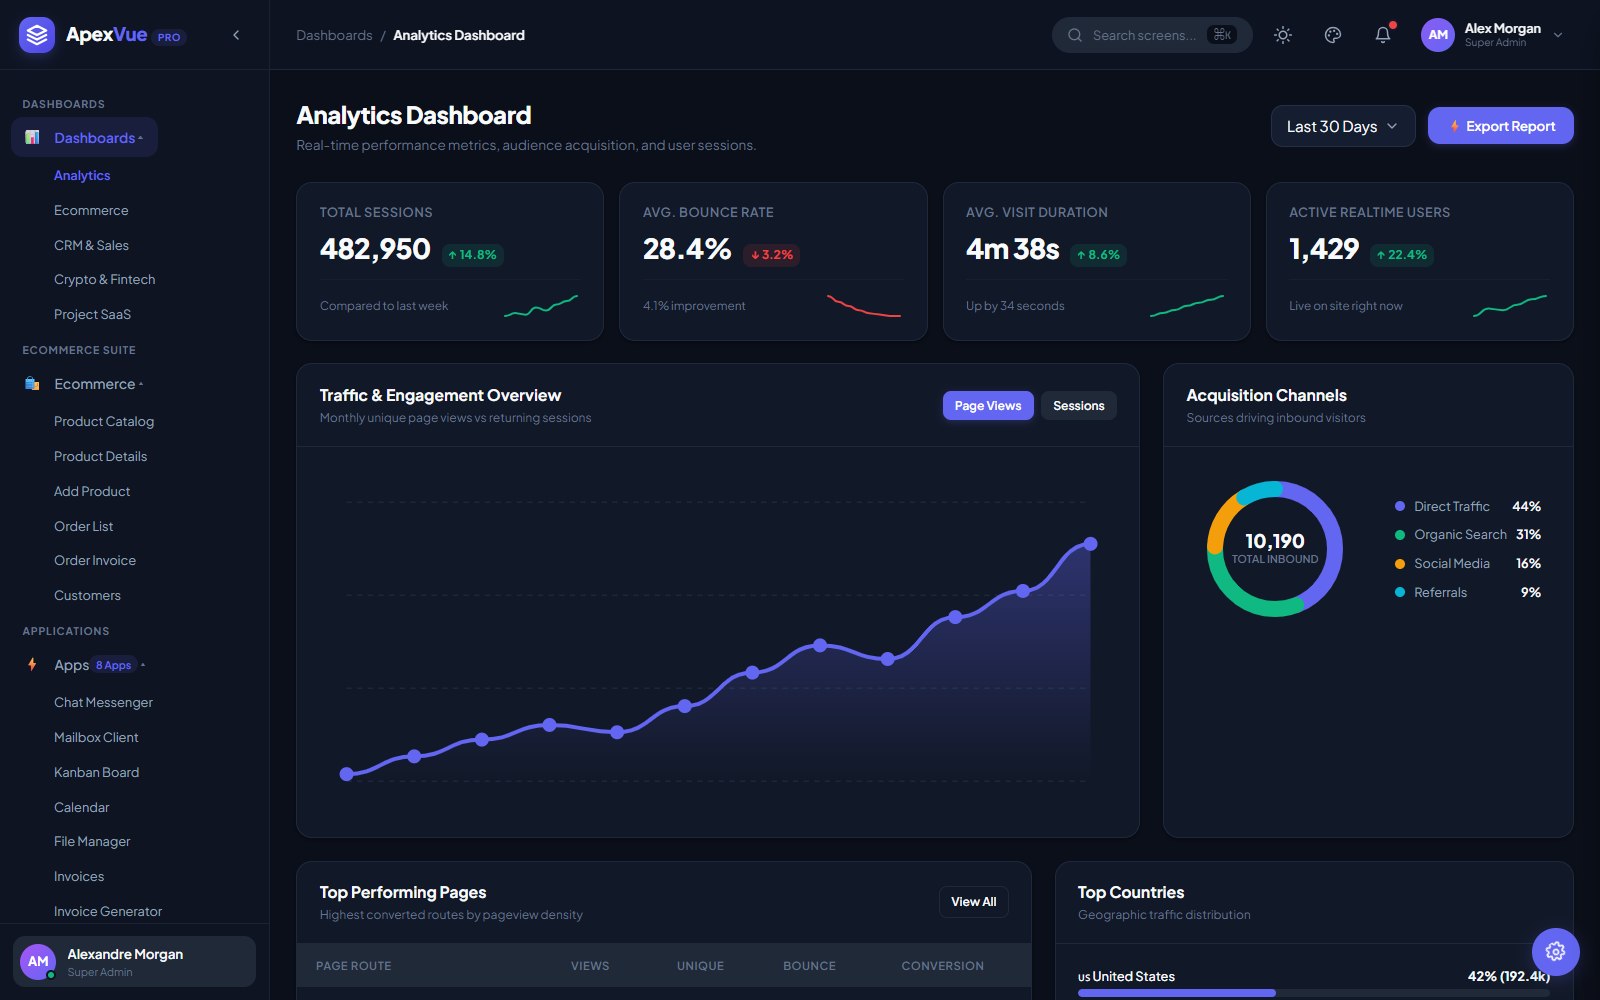Screen dimensions: 1600x1000
Task: Open Product Details page
Action: [100, 456]
